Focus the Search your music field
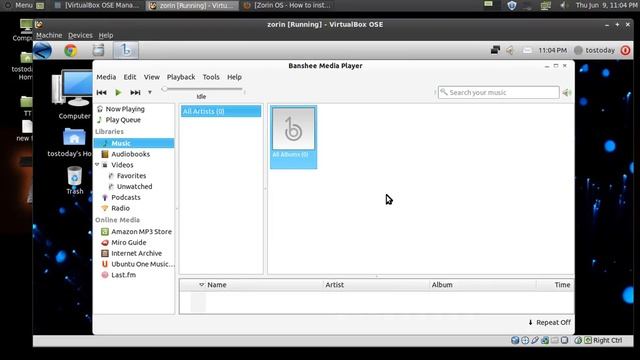Viewport: 640px width, 360px height. tap(498, 93)
